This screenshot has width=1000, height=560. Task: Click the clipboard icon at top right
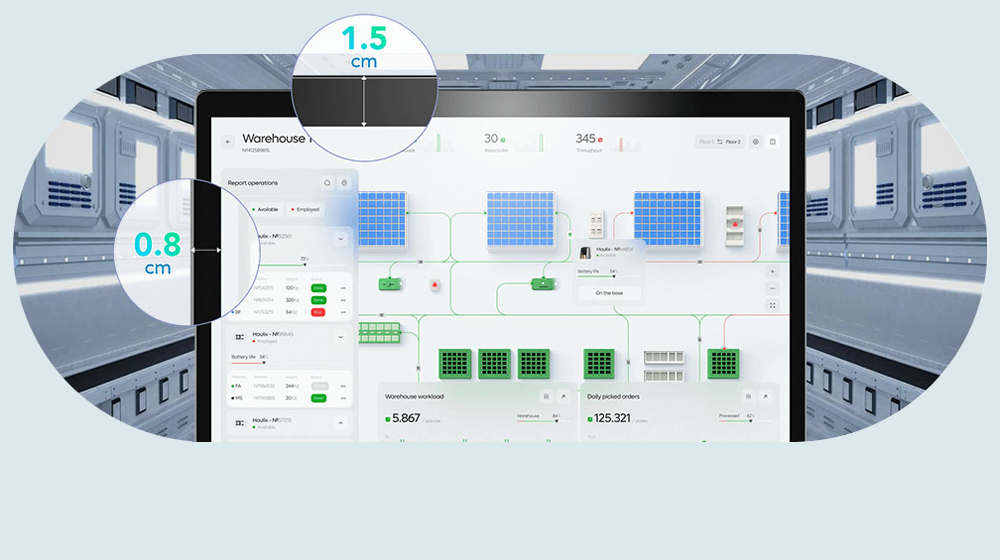point(773,142)
